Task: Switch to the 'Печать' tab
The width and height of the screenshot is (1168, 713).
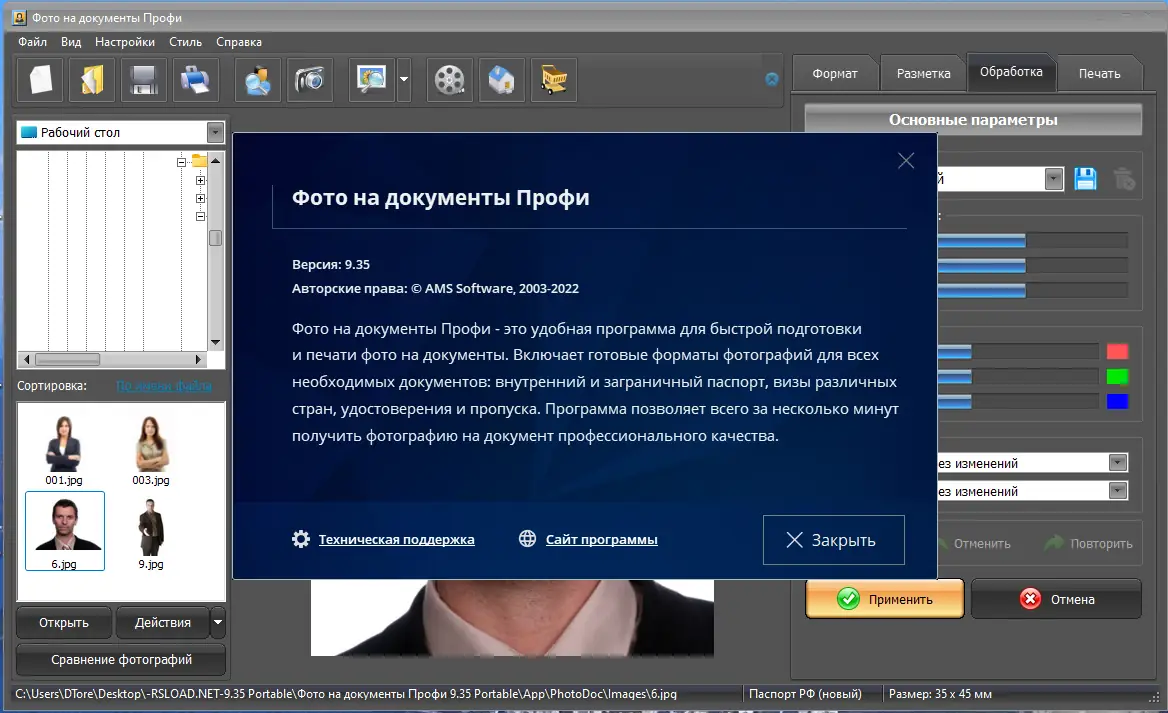Action: click(x=1100, y=72)
